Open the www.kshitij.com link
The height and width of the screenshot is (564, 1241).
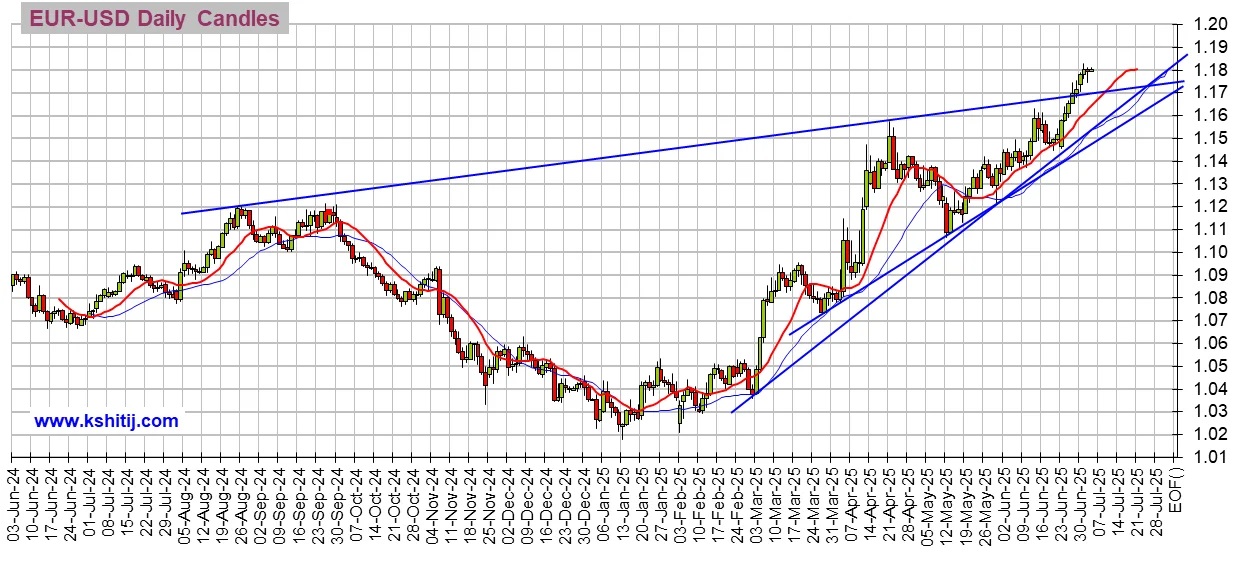(x=107, y=421)
